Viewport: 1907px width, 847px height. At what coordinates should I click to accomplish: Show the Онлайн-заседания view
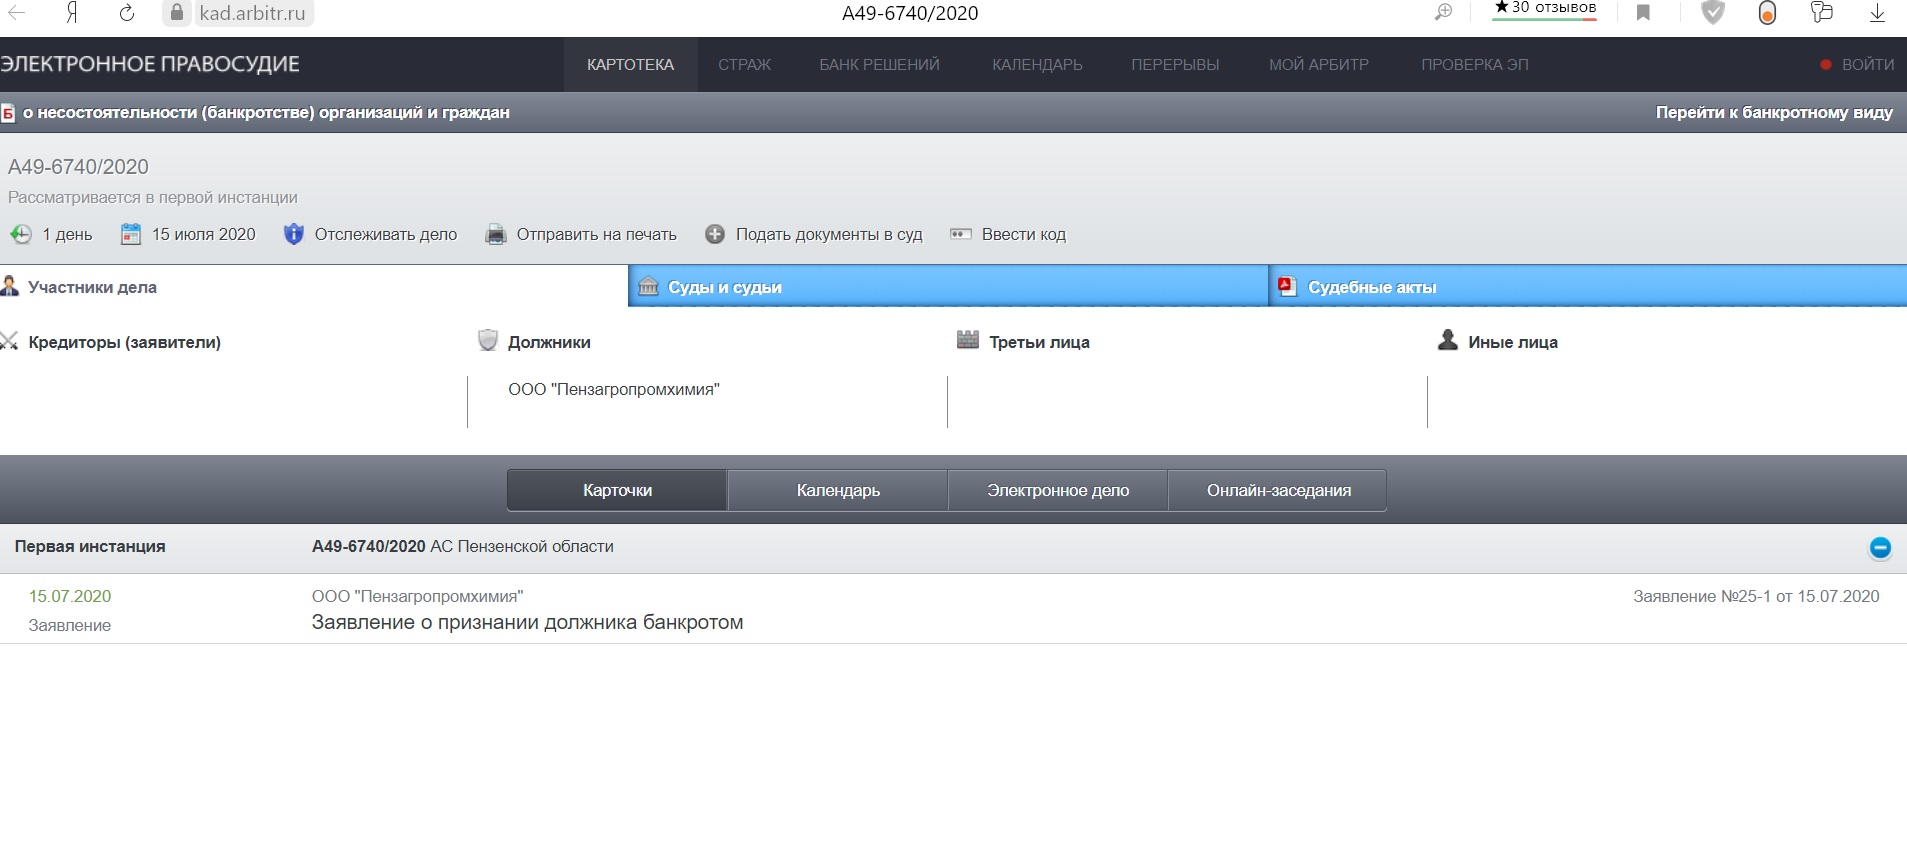pos(1277,491)
